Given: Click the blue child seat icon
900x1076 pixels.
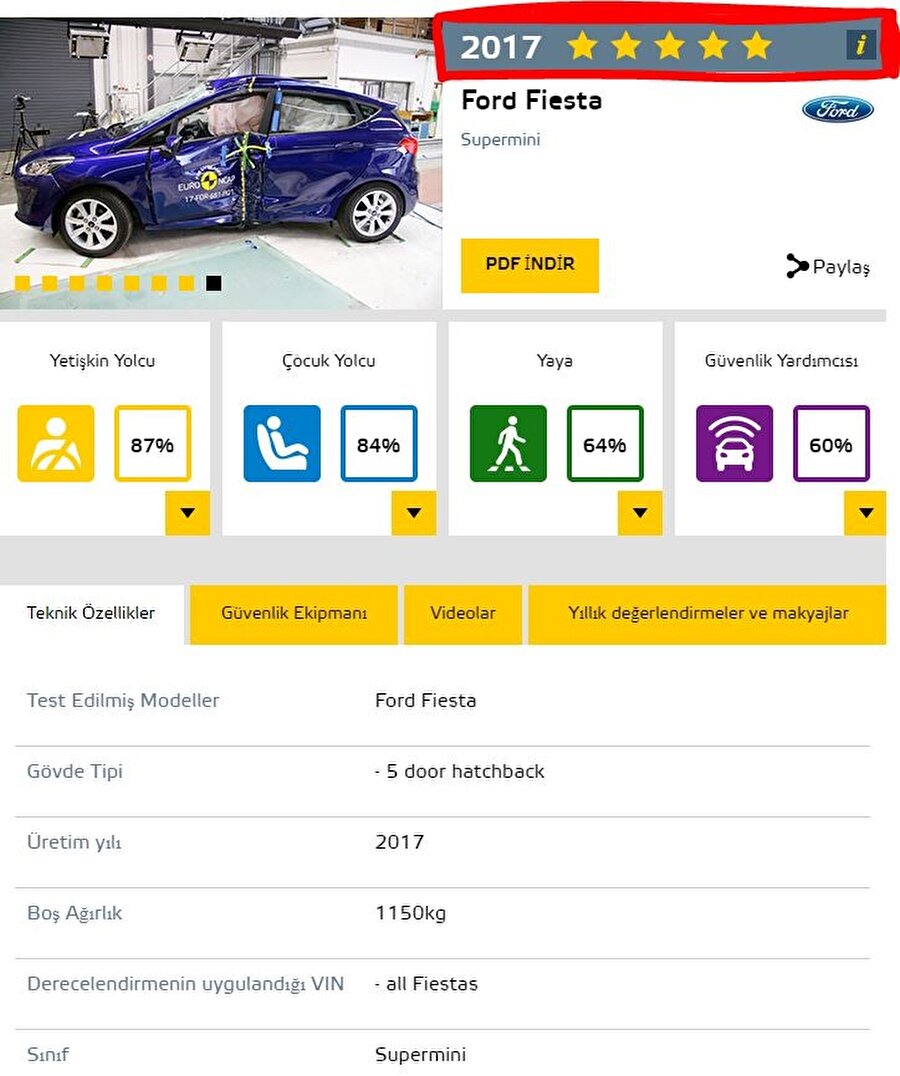Looking at the screenshot, I should pos(282,443).
